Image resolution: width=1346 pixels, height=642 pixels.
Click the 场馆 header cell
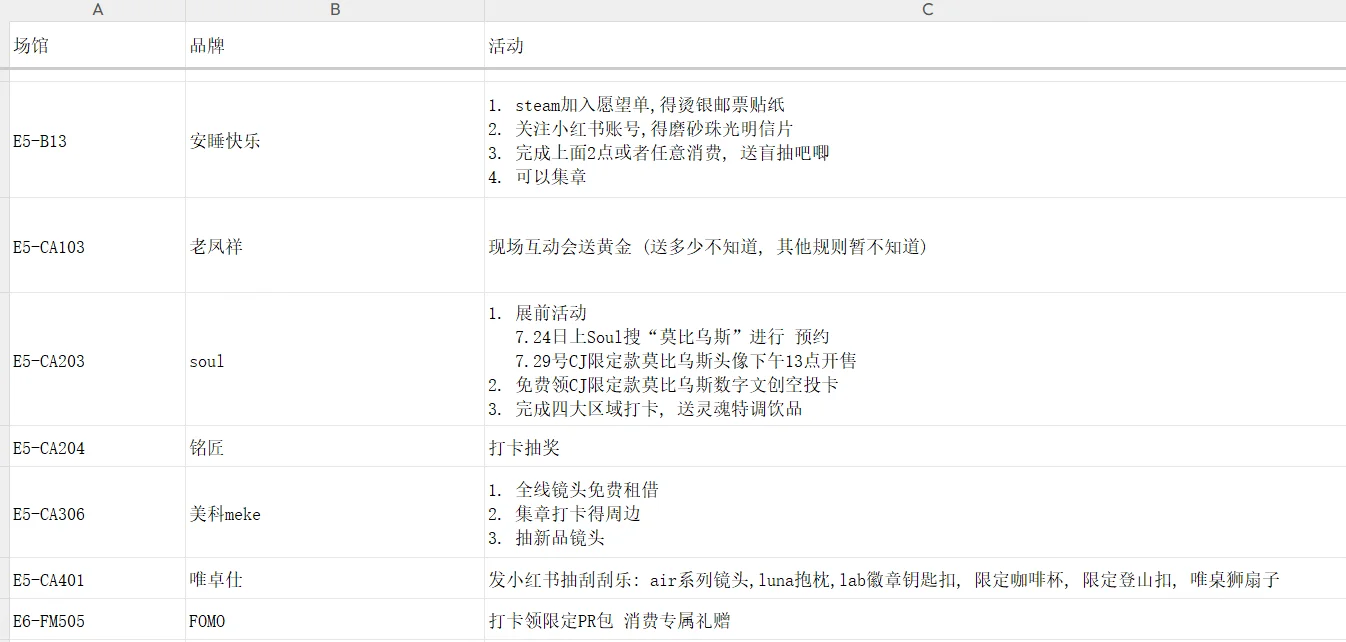coord(97,46)
